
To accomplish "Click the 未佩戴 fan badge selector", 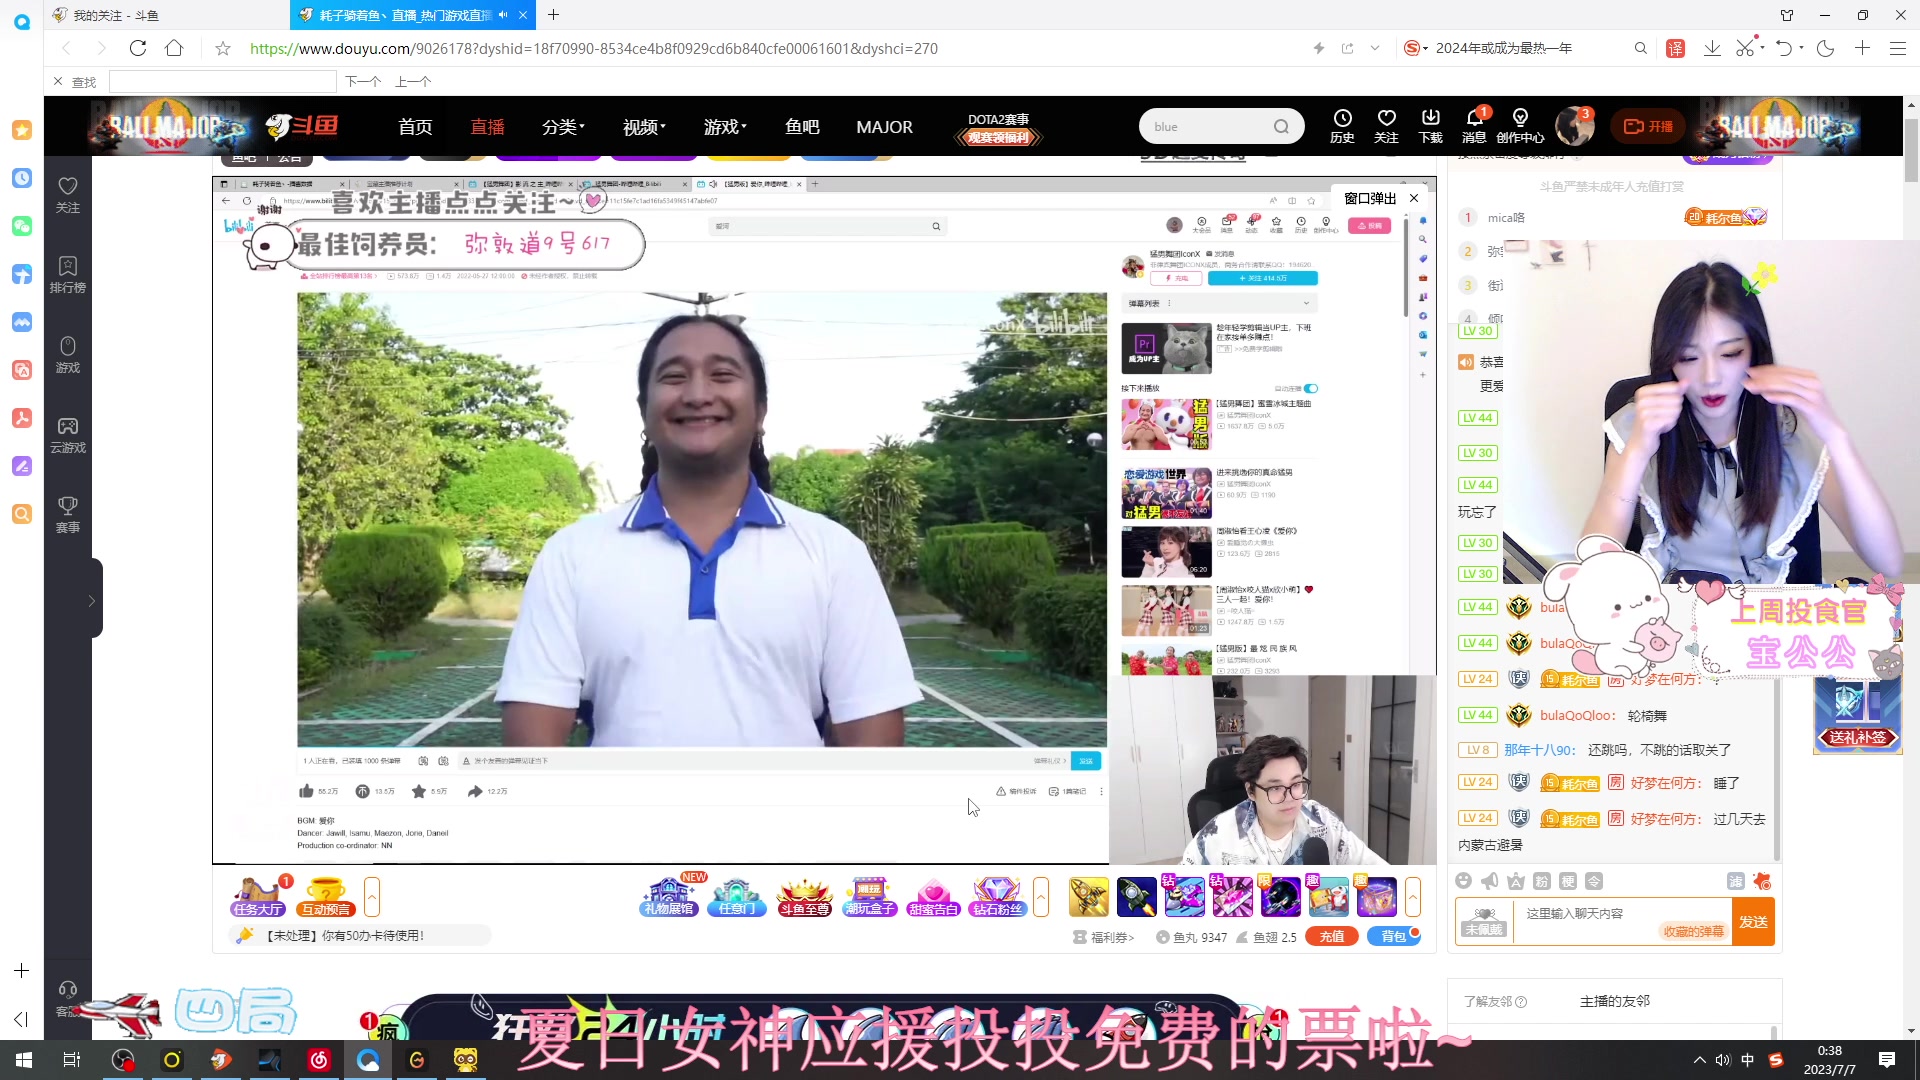I will pos(1483,921).
